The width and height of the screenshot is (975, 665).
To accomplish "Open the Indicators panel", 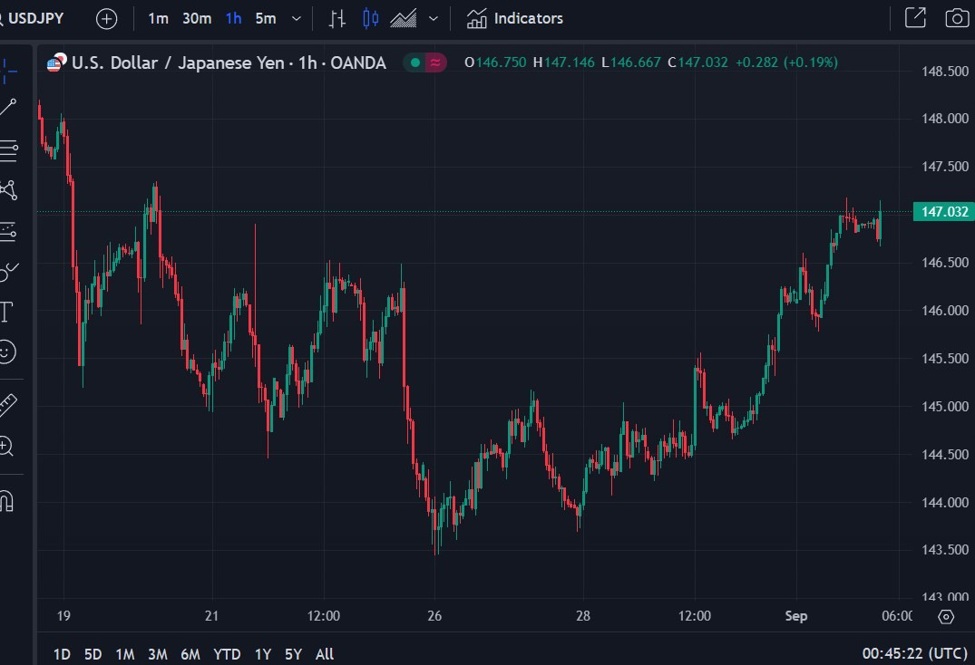I will 515,18.
